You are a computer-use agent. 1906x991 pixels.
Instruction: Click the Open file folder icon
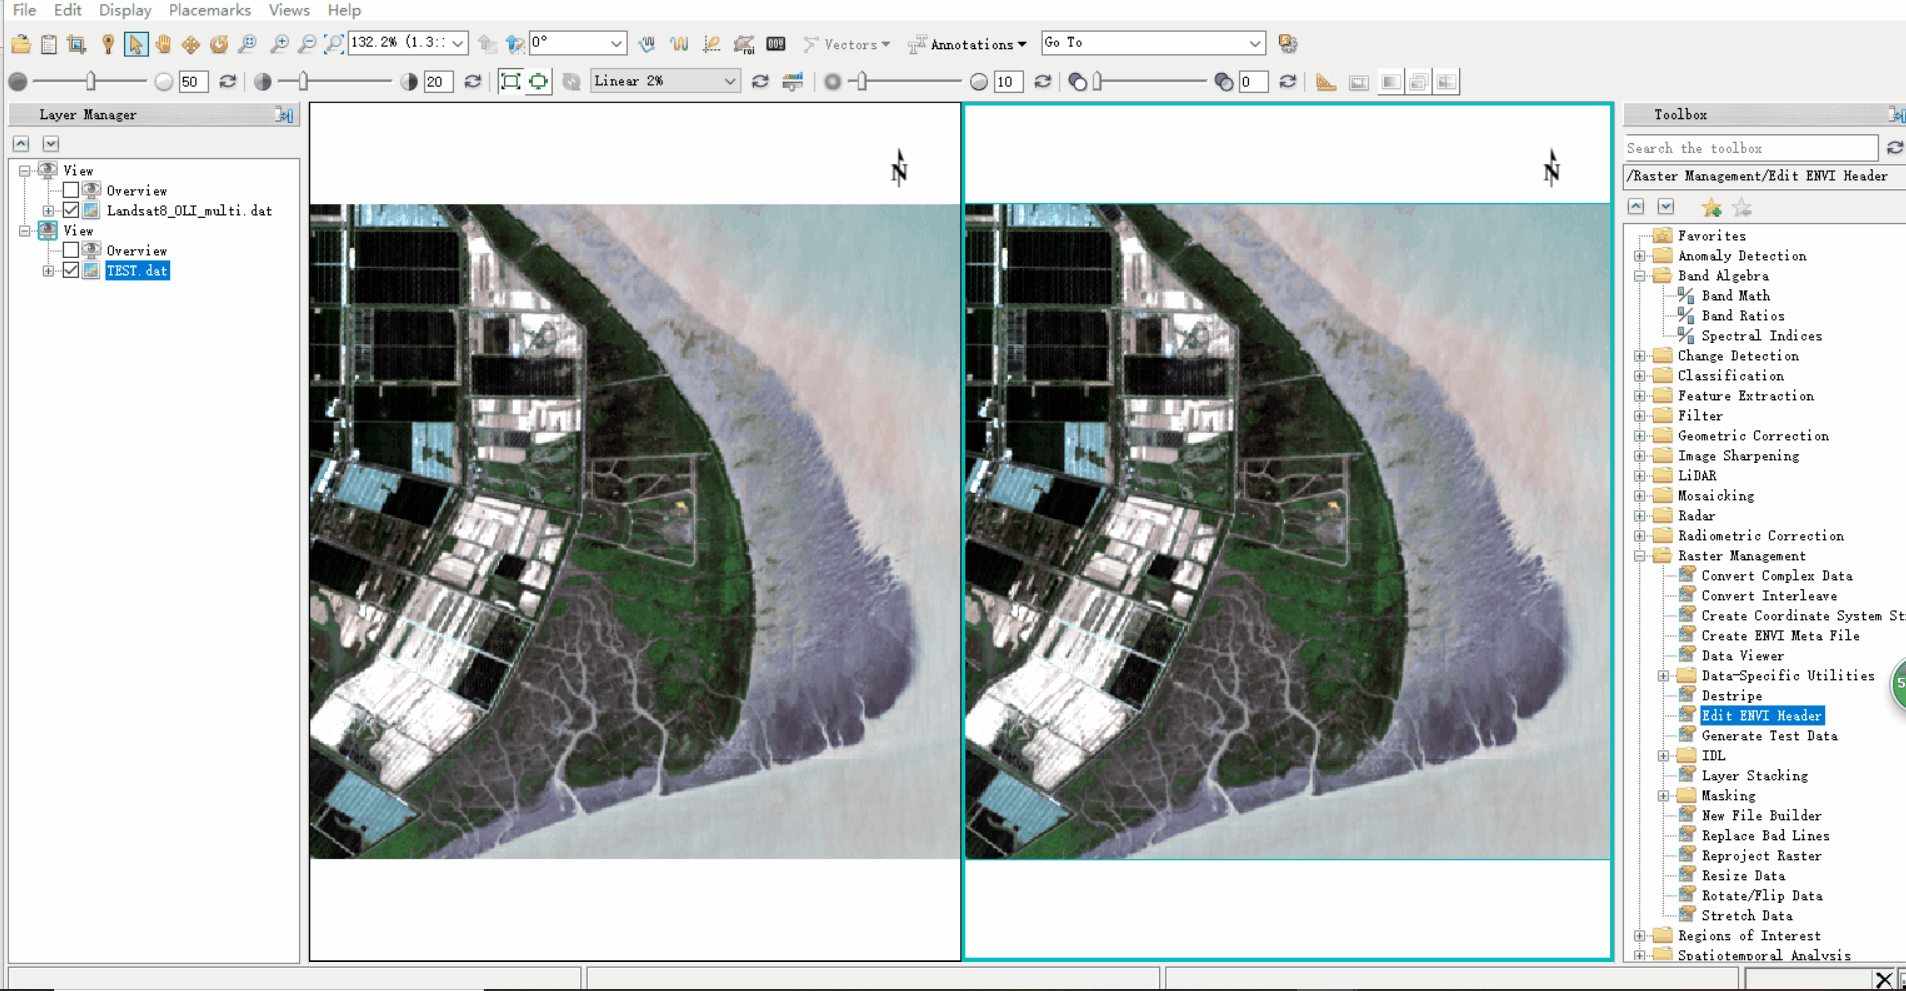point(21,44)
